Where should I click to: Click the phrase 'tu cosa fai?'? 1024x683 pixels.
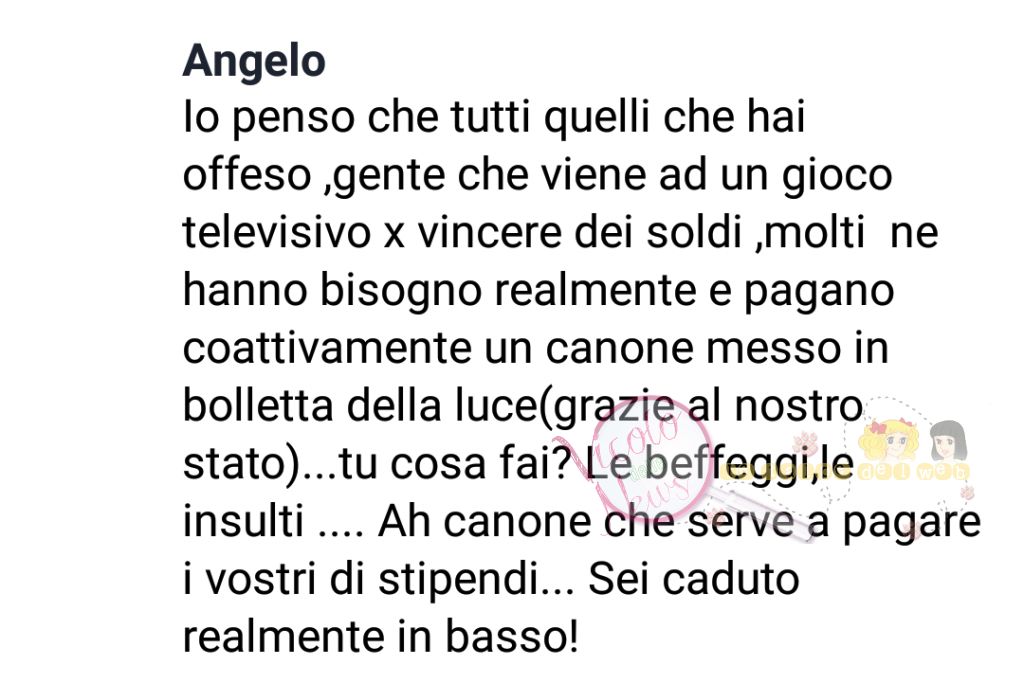[456, 463]
